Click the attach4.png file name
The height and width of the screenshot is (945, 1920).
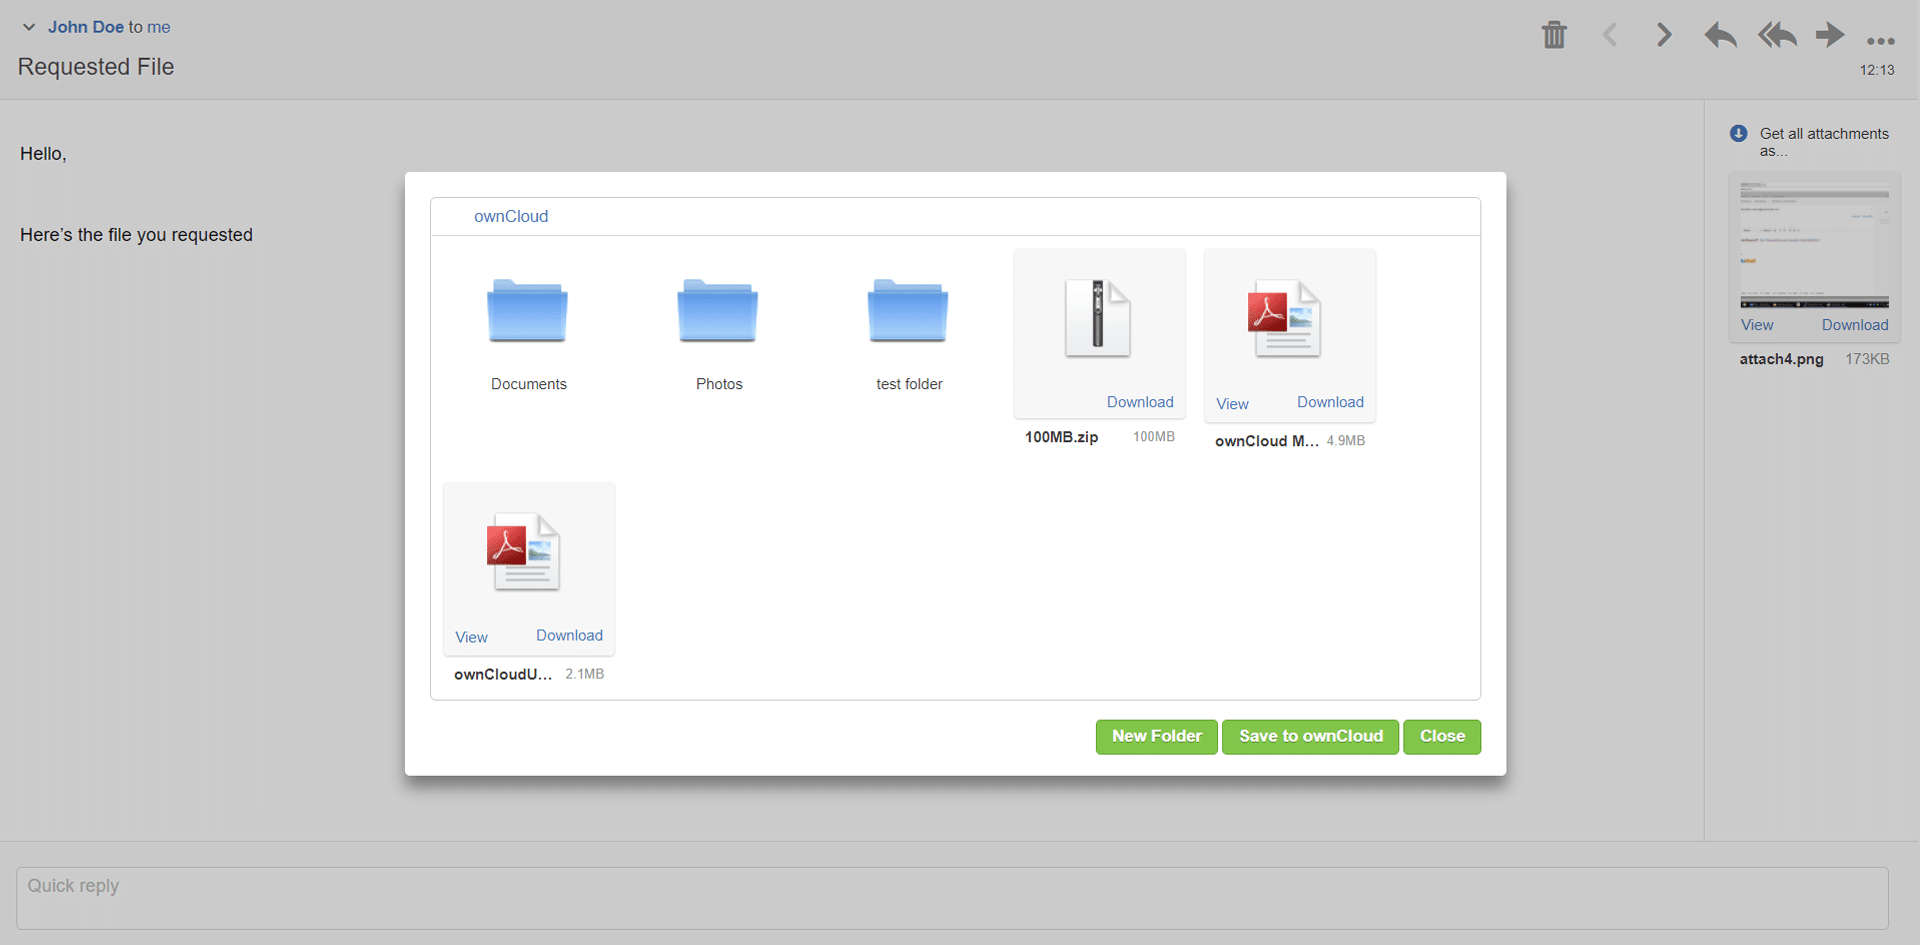point(1781,359)
